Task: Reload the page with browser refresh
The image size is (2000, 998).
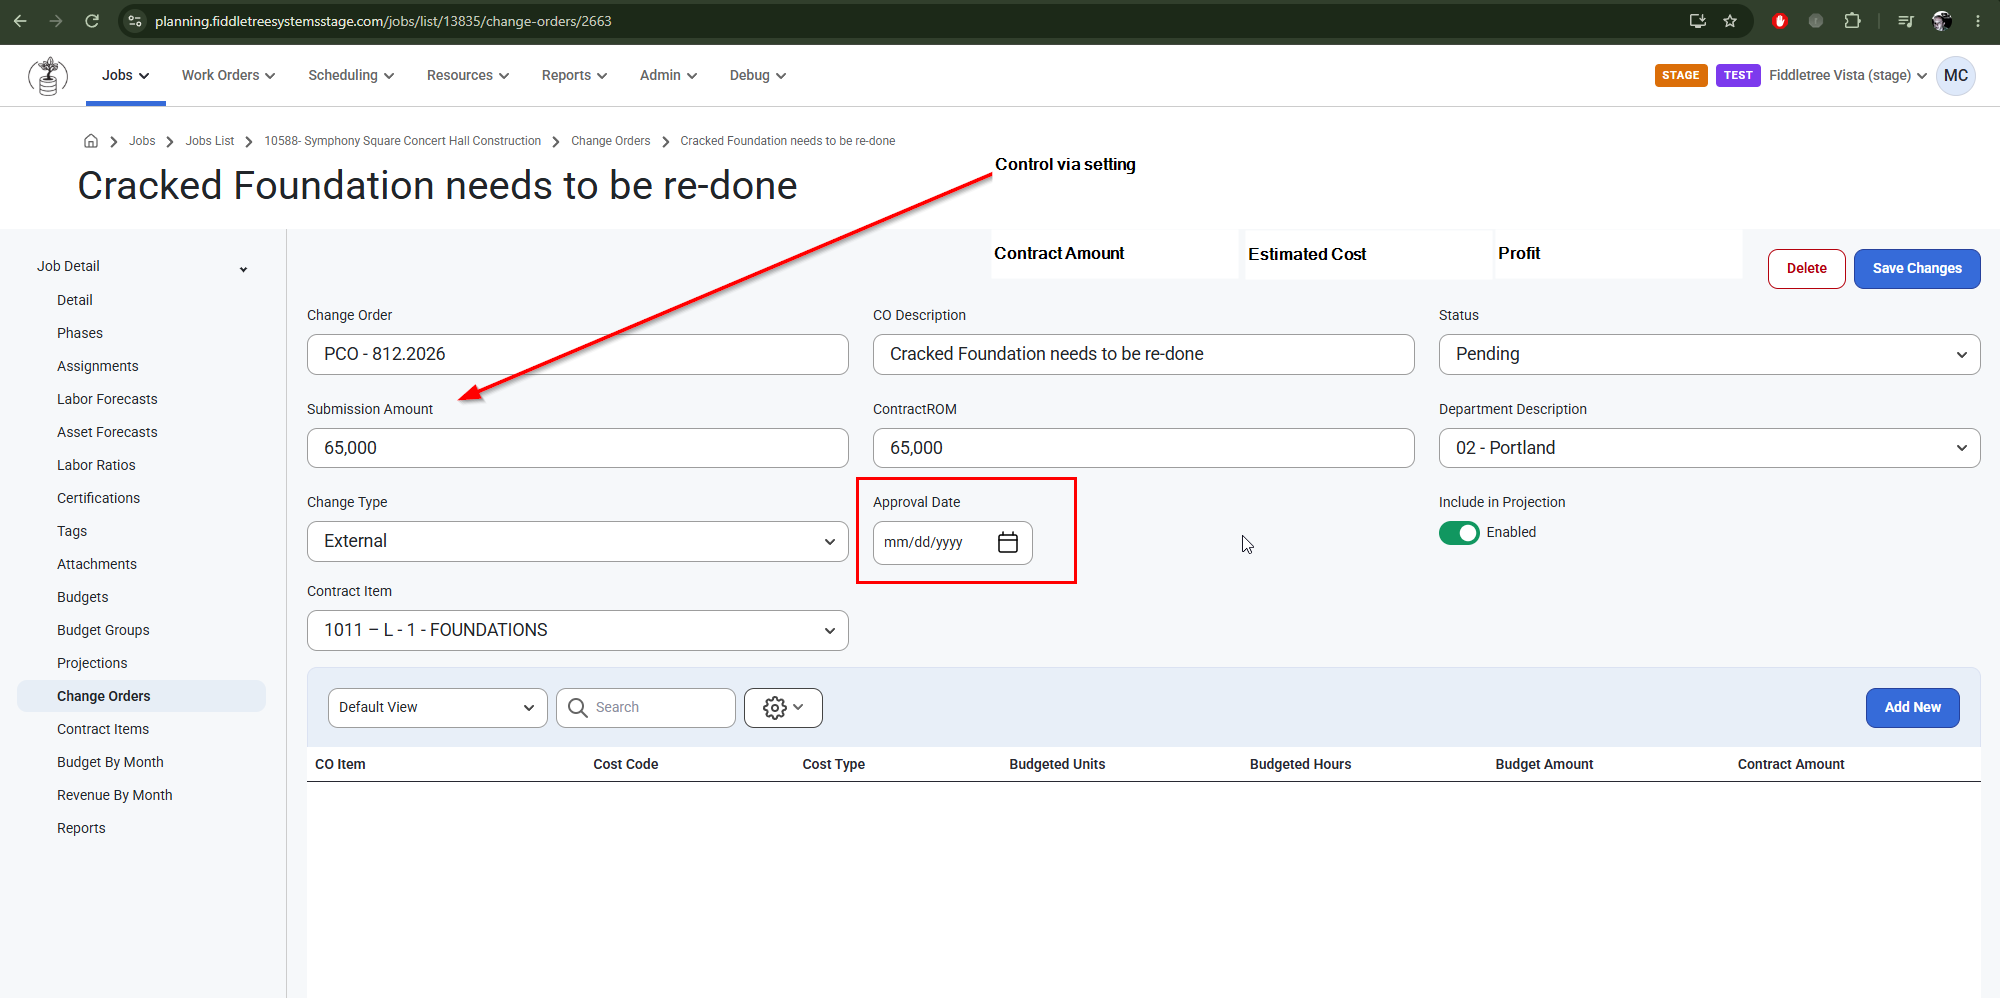Action: (92, 21)
